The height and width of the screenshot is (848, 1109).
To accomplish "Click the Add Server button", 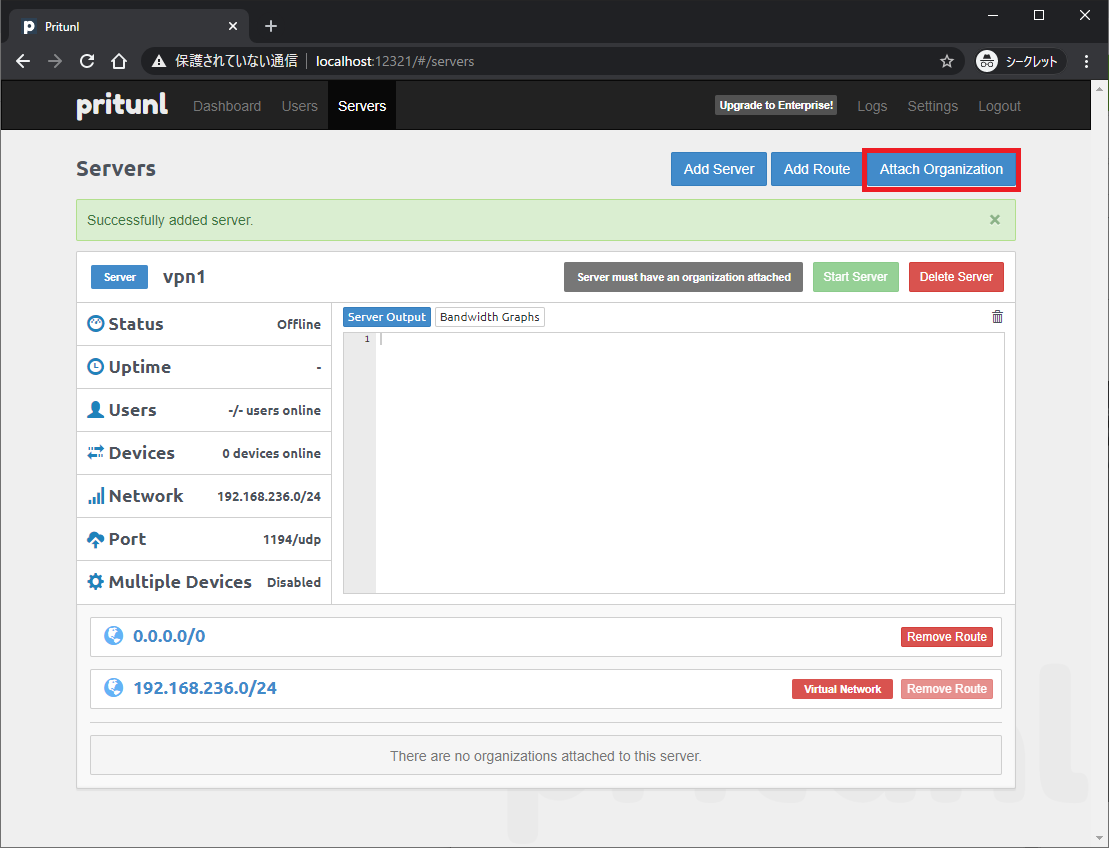I will click(719, 169).
